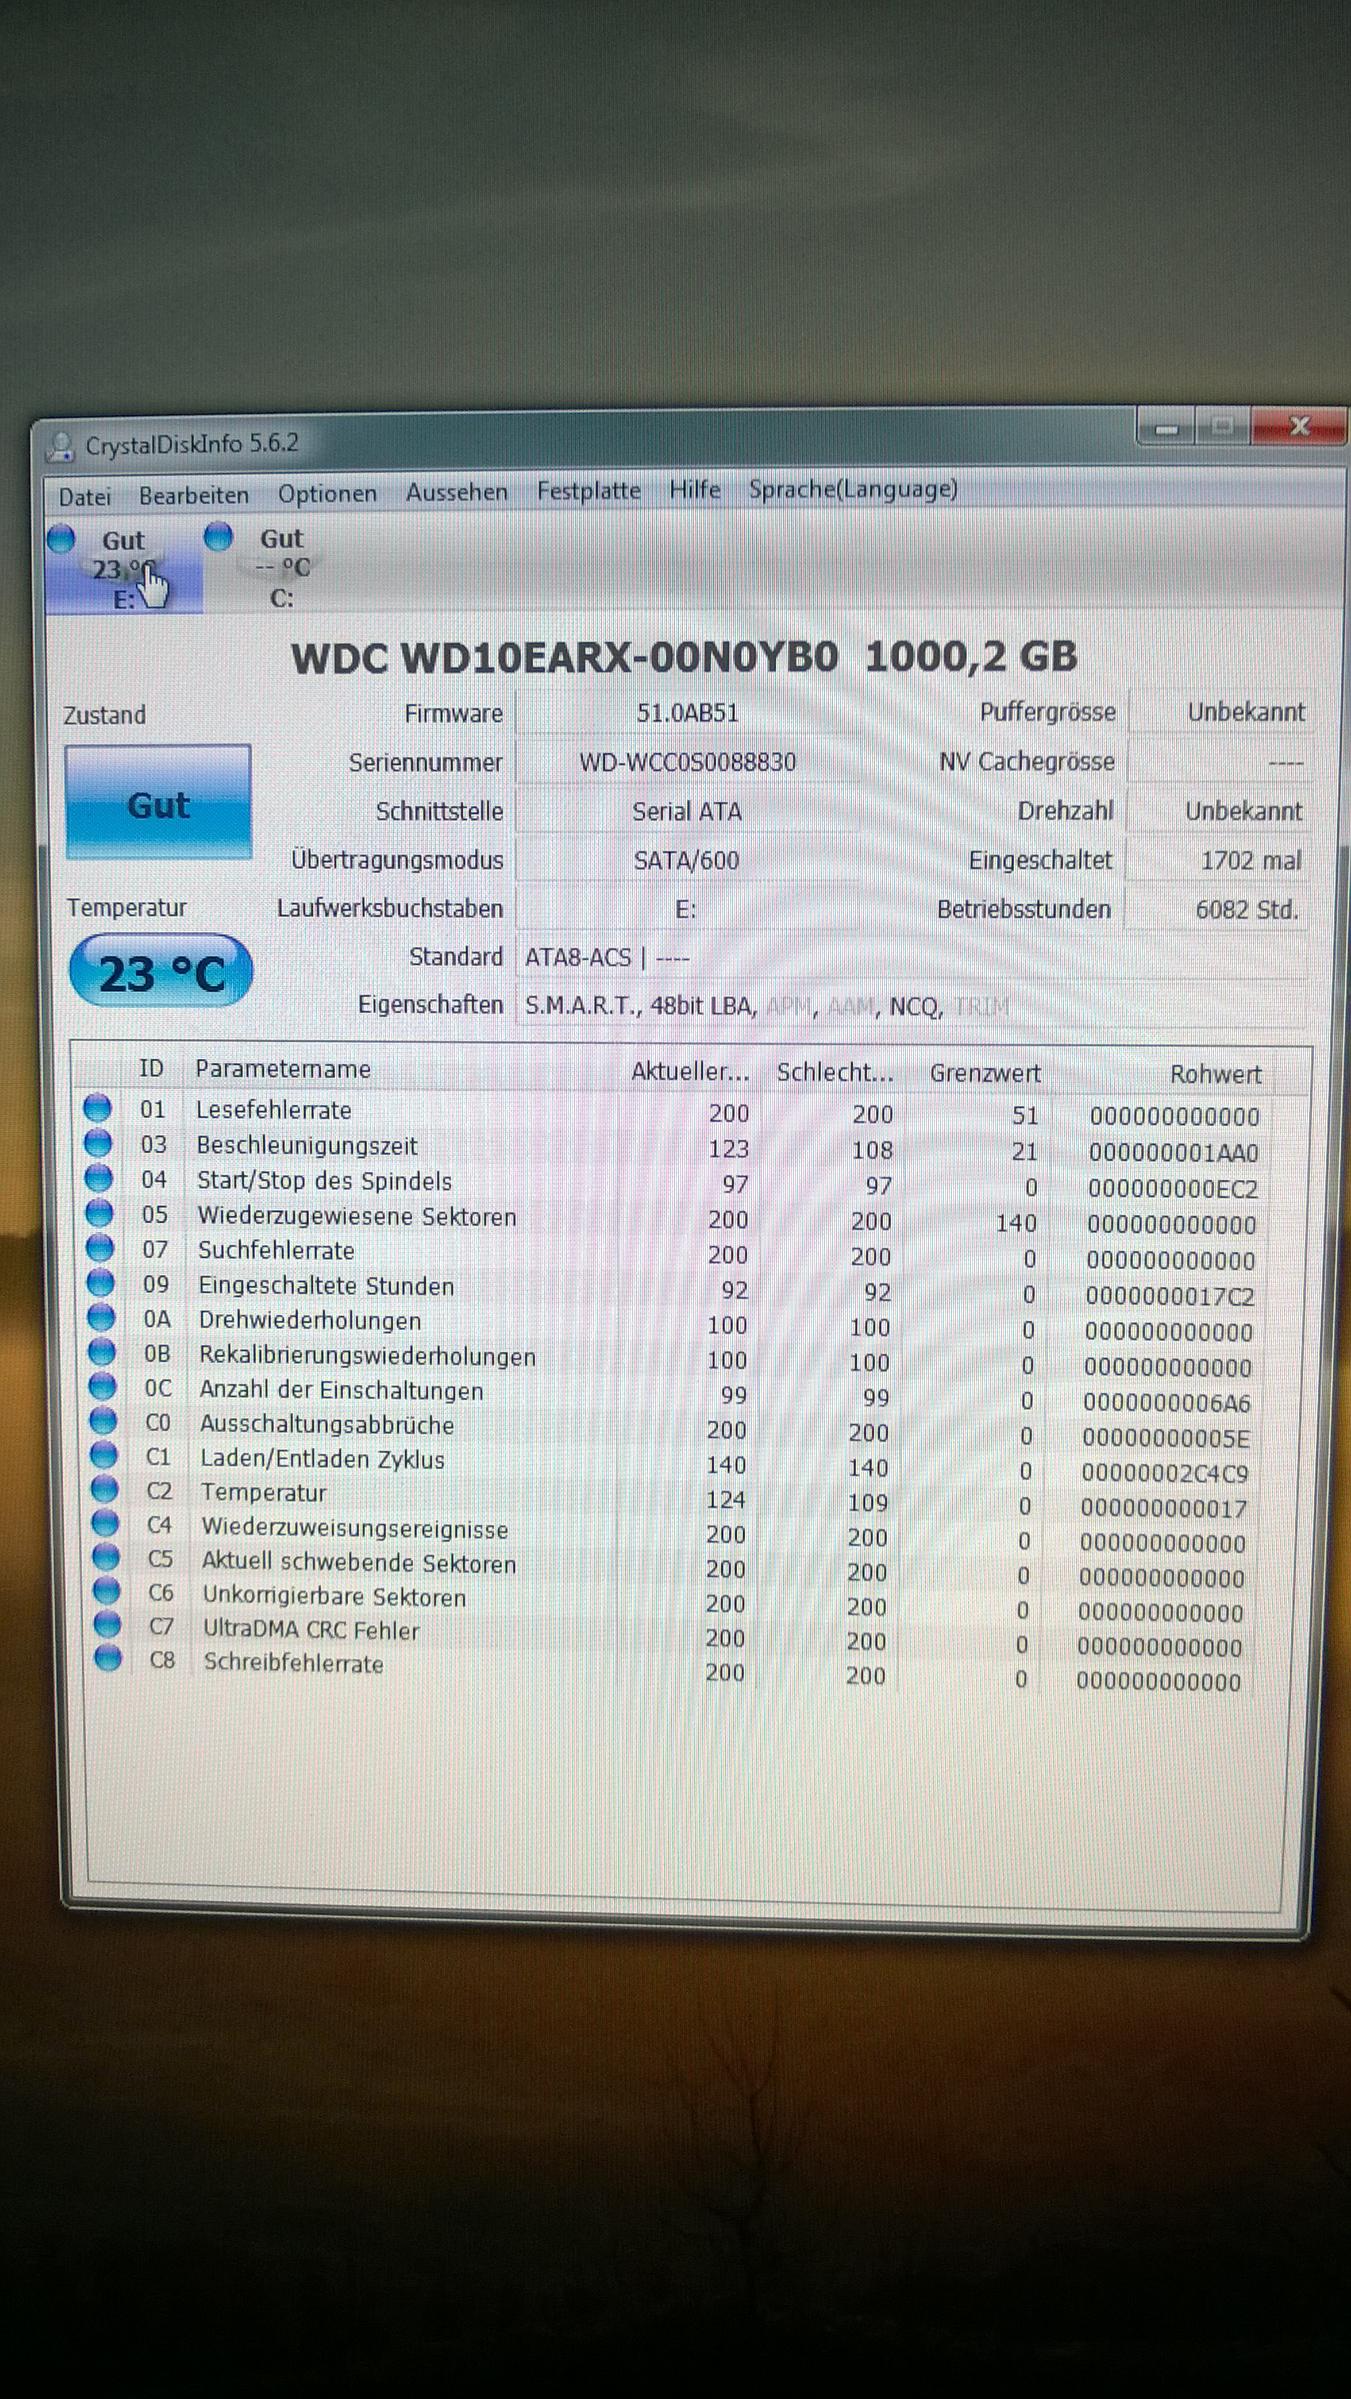Click the status orb of Eingeschaltete Stunden

click(101, 1283)
